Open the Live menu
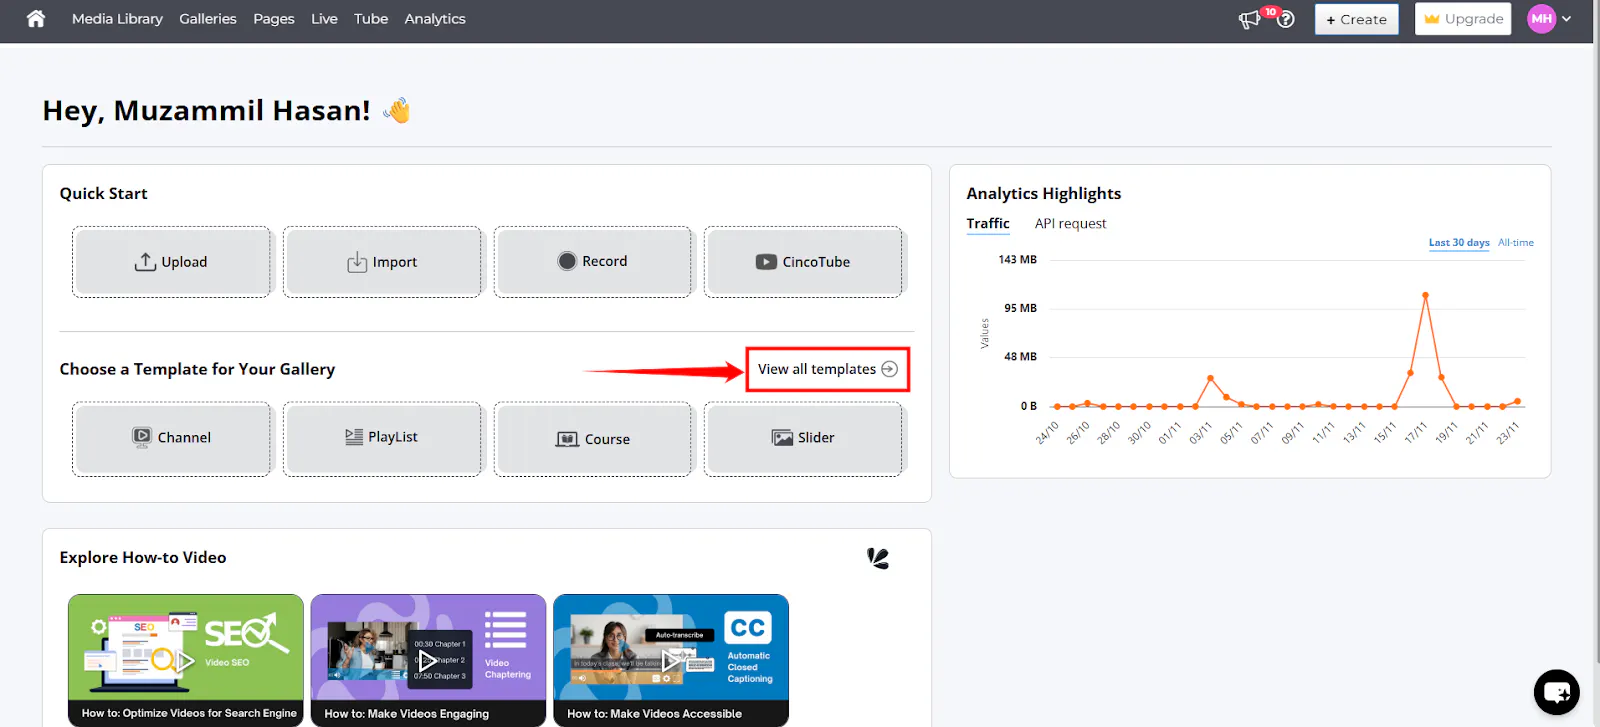This screenshot has height=727, width=1600. (324, 19)
